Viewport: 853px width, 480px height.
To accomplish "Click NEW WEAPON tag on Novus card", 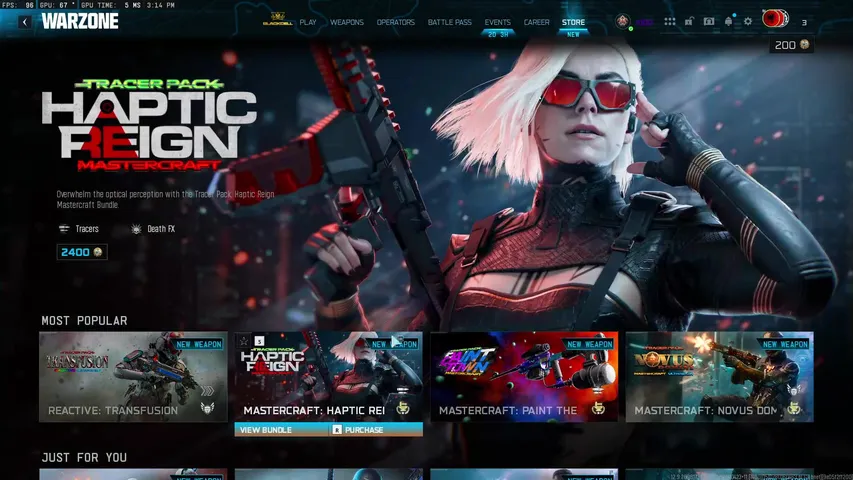I will tap(785, 344).
